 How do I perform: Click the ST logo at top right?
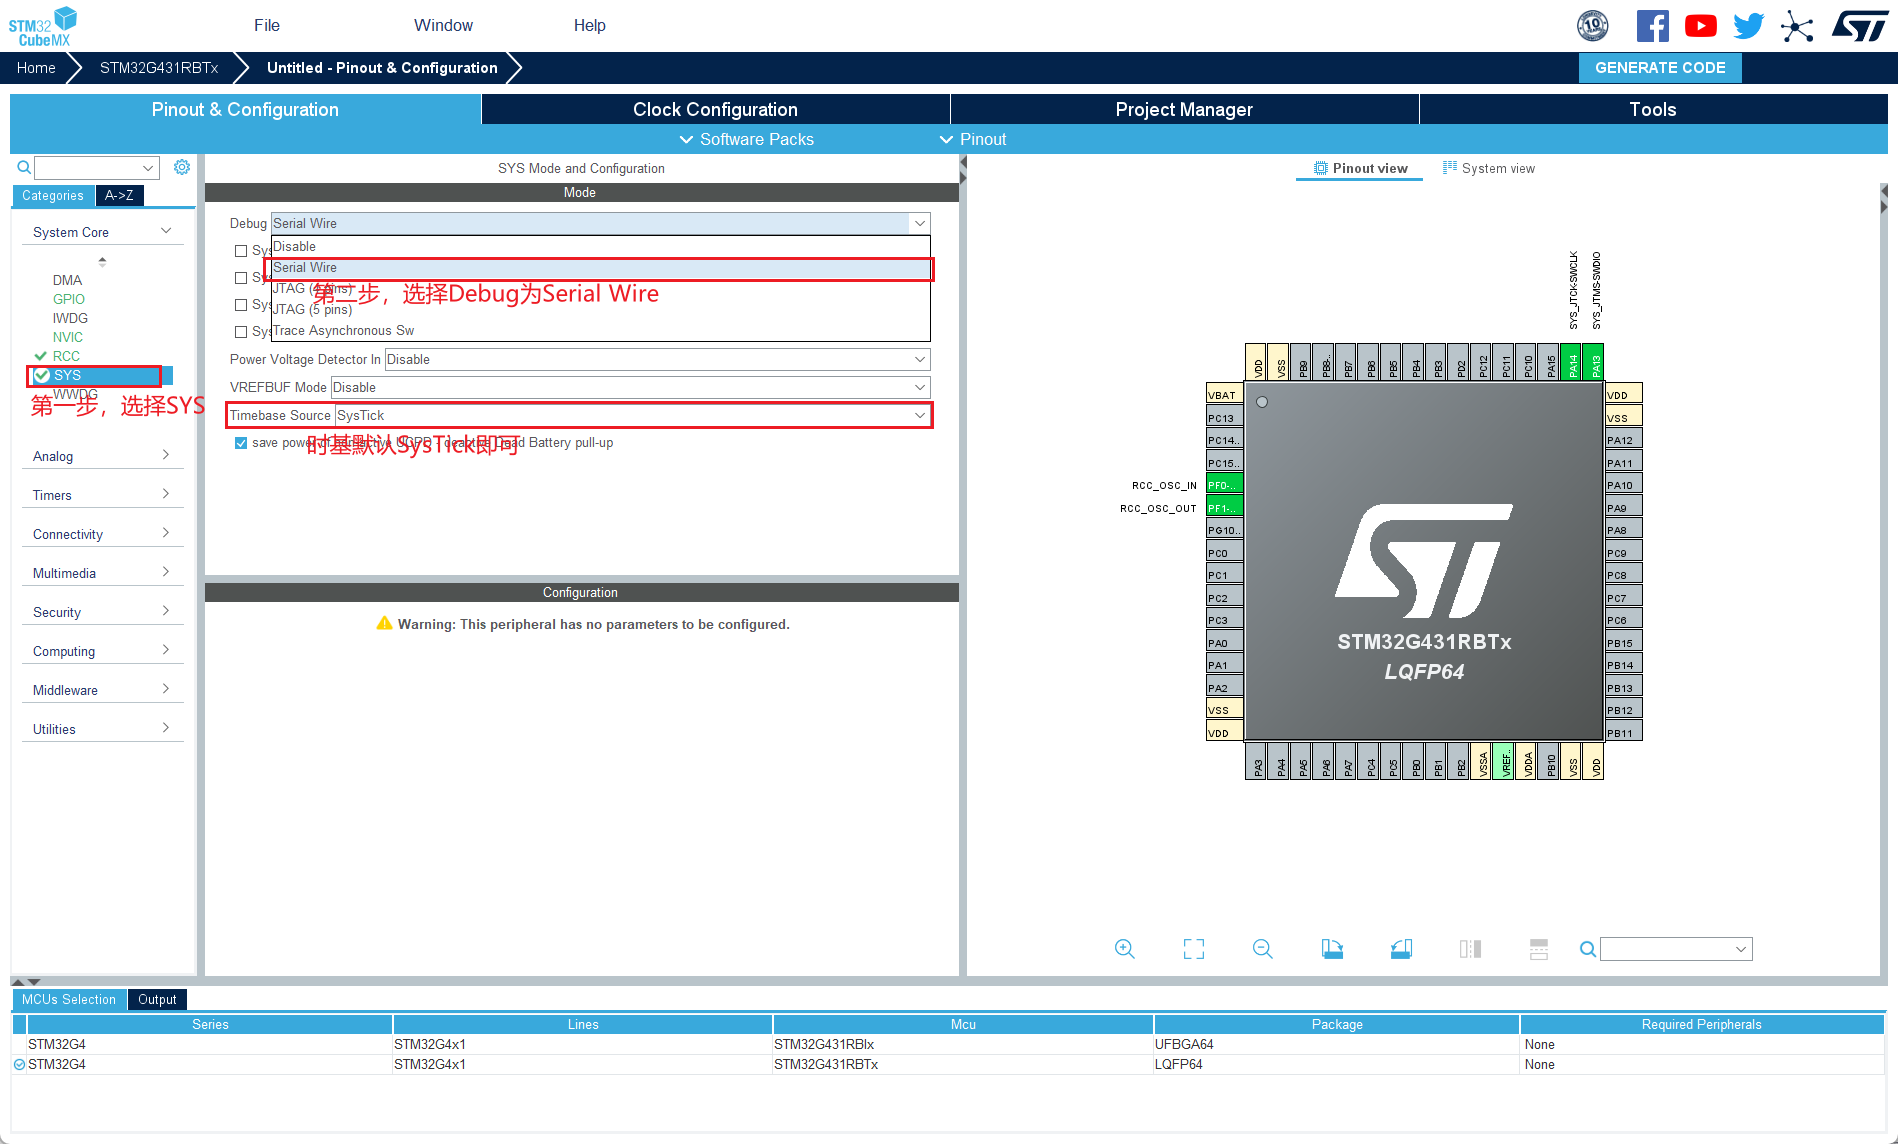1860,26
